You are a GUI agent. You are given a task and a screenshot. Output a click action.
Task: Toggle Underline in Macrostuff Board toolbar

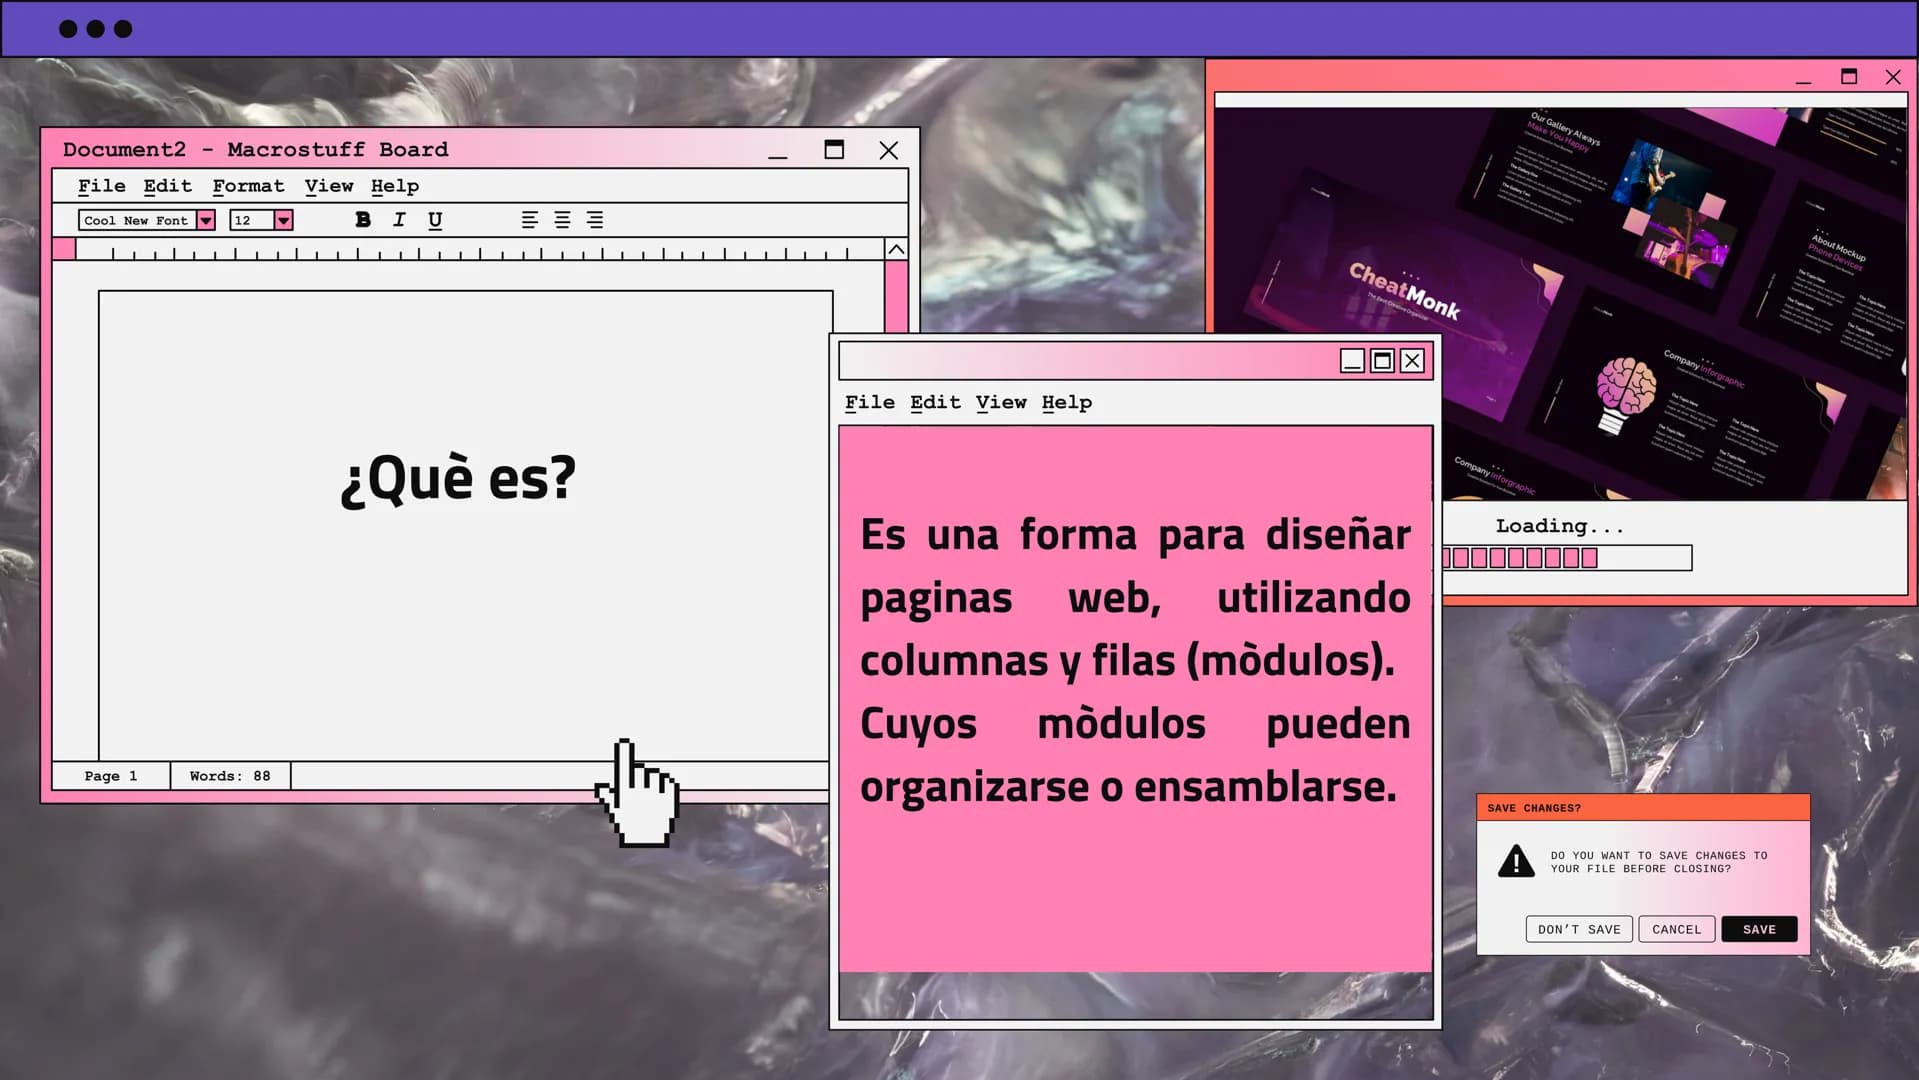(x=435, y=221)
